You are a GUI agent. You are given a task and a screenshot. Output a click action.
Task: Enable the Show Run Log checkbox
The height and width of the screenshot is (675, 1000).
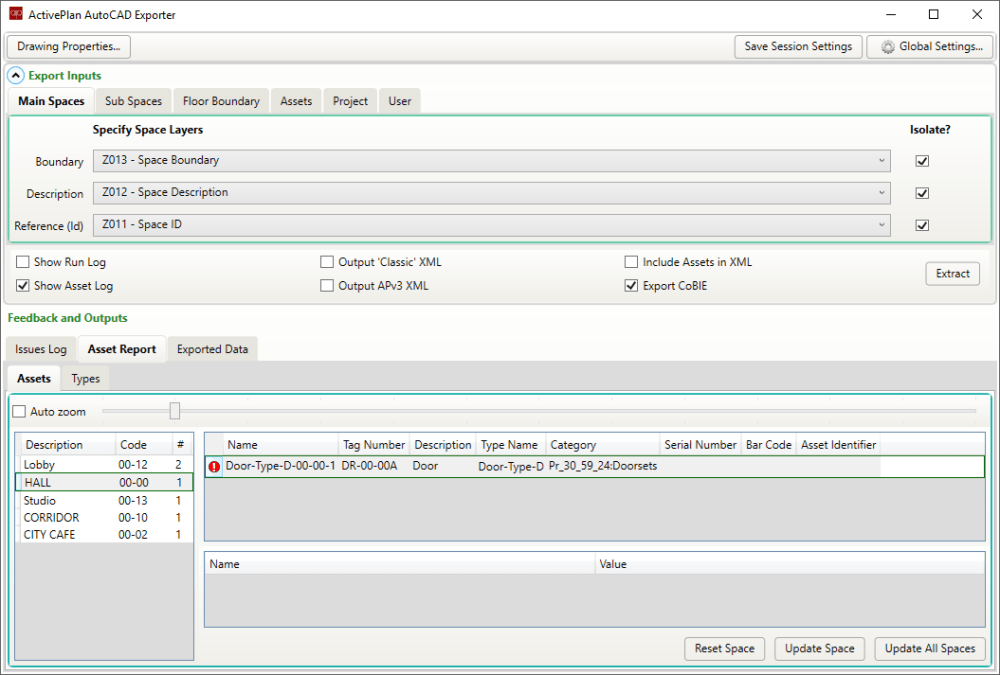pos(22,262)
